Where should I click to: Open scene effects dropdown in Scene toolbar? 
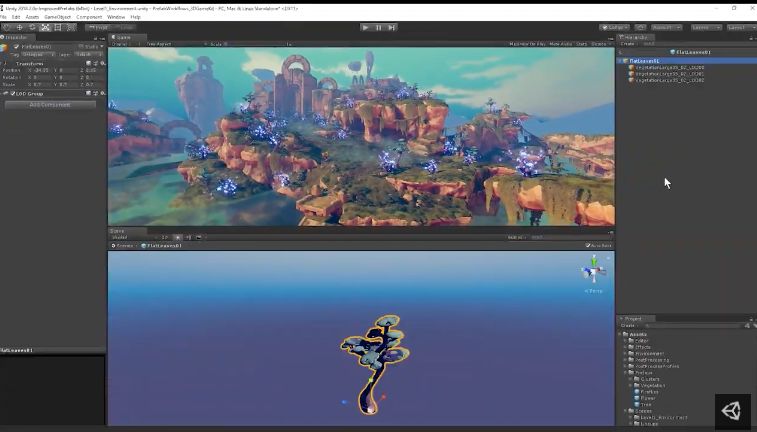[199, 237]
